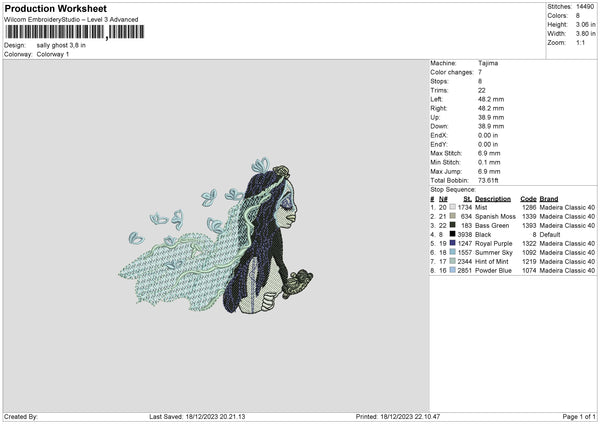600x424 pixels.
Task: Click the 'Created By:' footer label
Action: (21, 417)
